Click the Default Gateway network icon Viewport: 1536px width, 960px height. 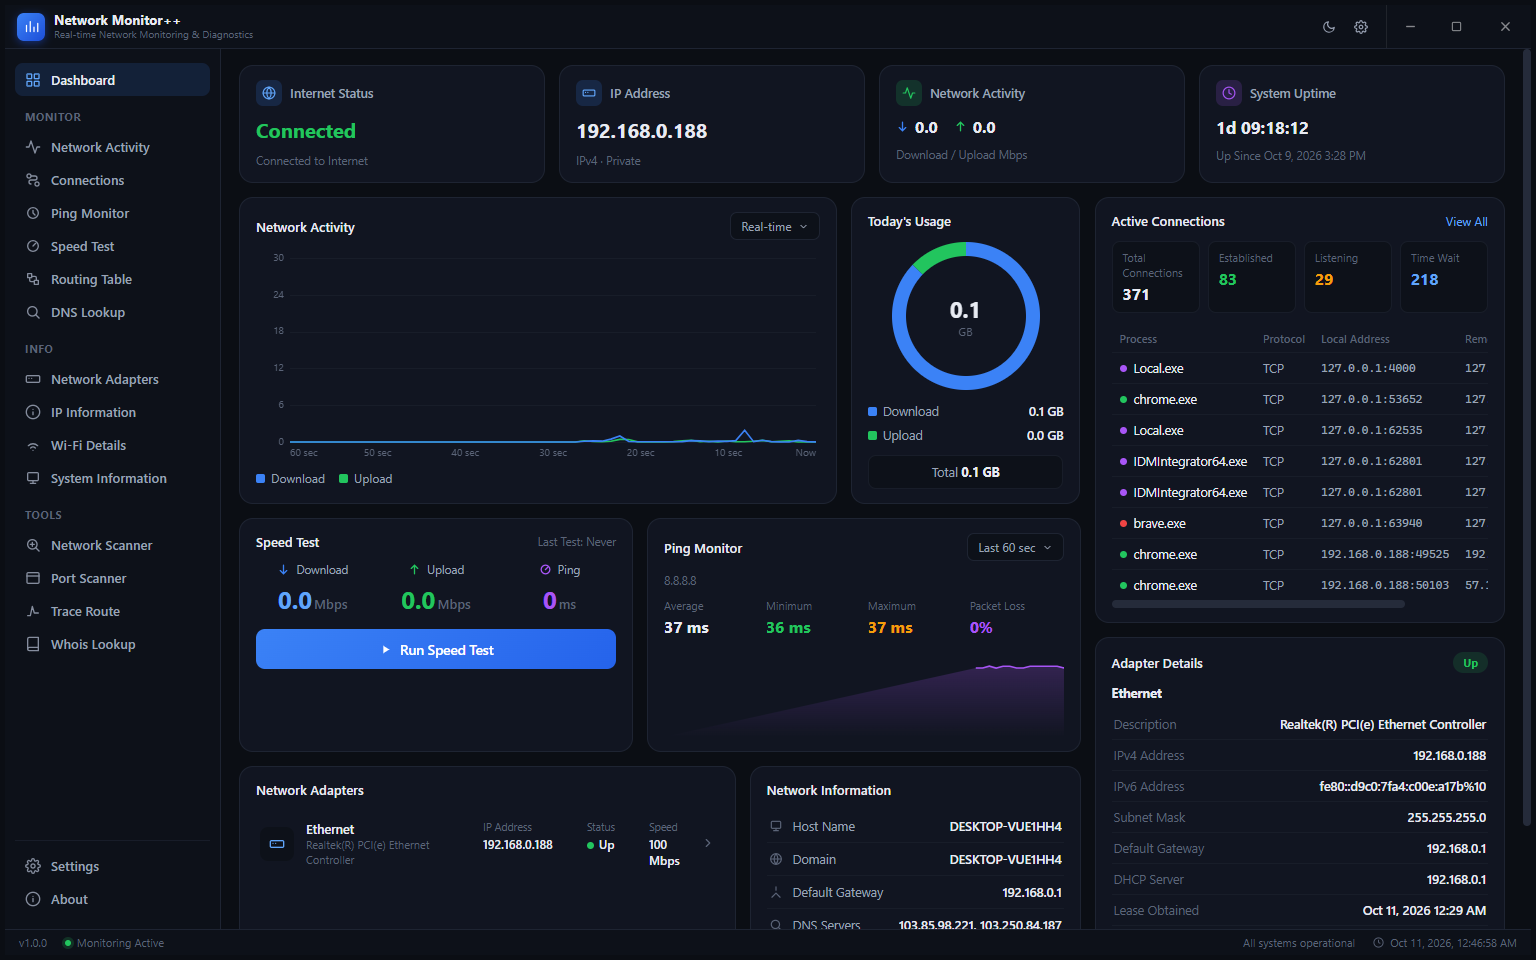coord(776,892)
